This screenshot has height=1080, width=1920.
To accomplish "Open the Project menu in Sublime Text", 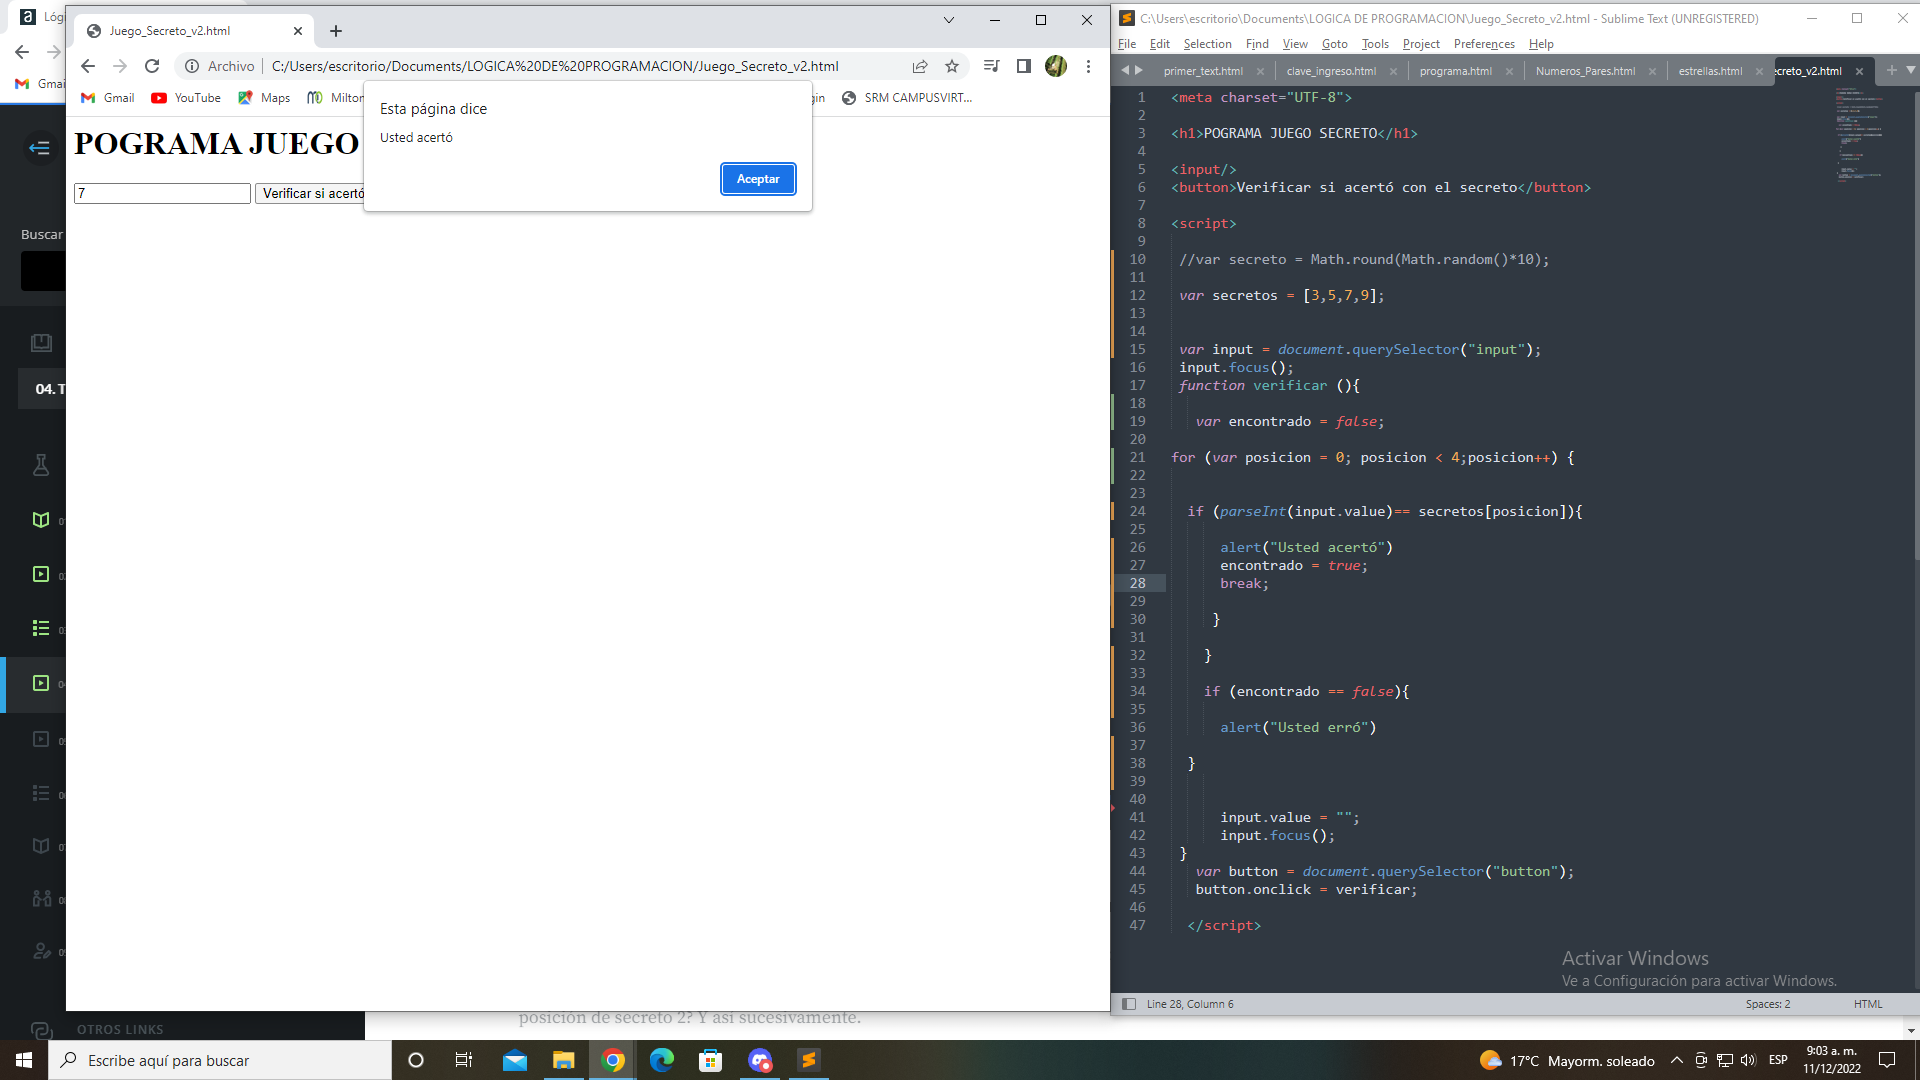I will 1421,44.
